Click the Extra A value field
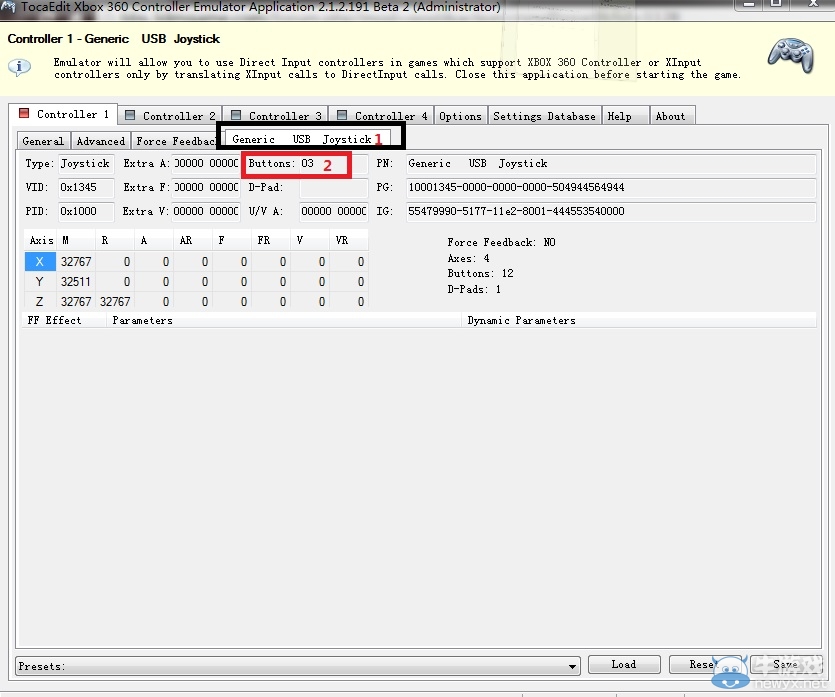This screenshot has width=835, height=697. 206,163
